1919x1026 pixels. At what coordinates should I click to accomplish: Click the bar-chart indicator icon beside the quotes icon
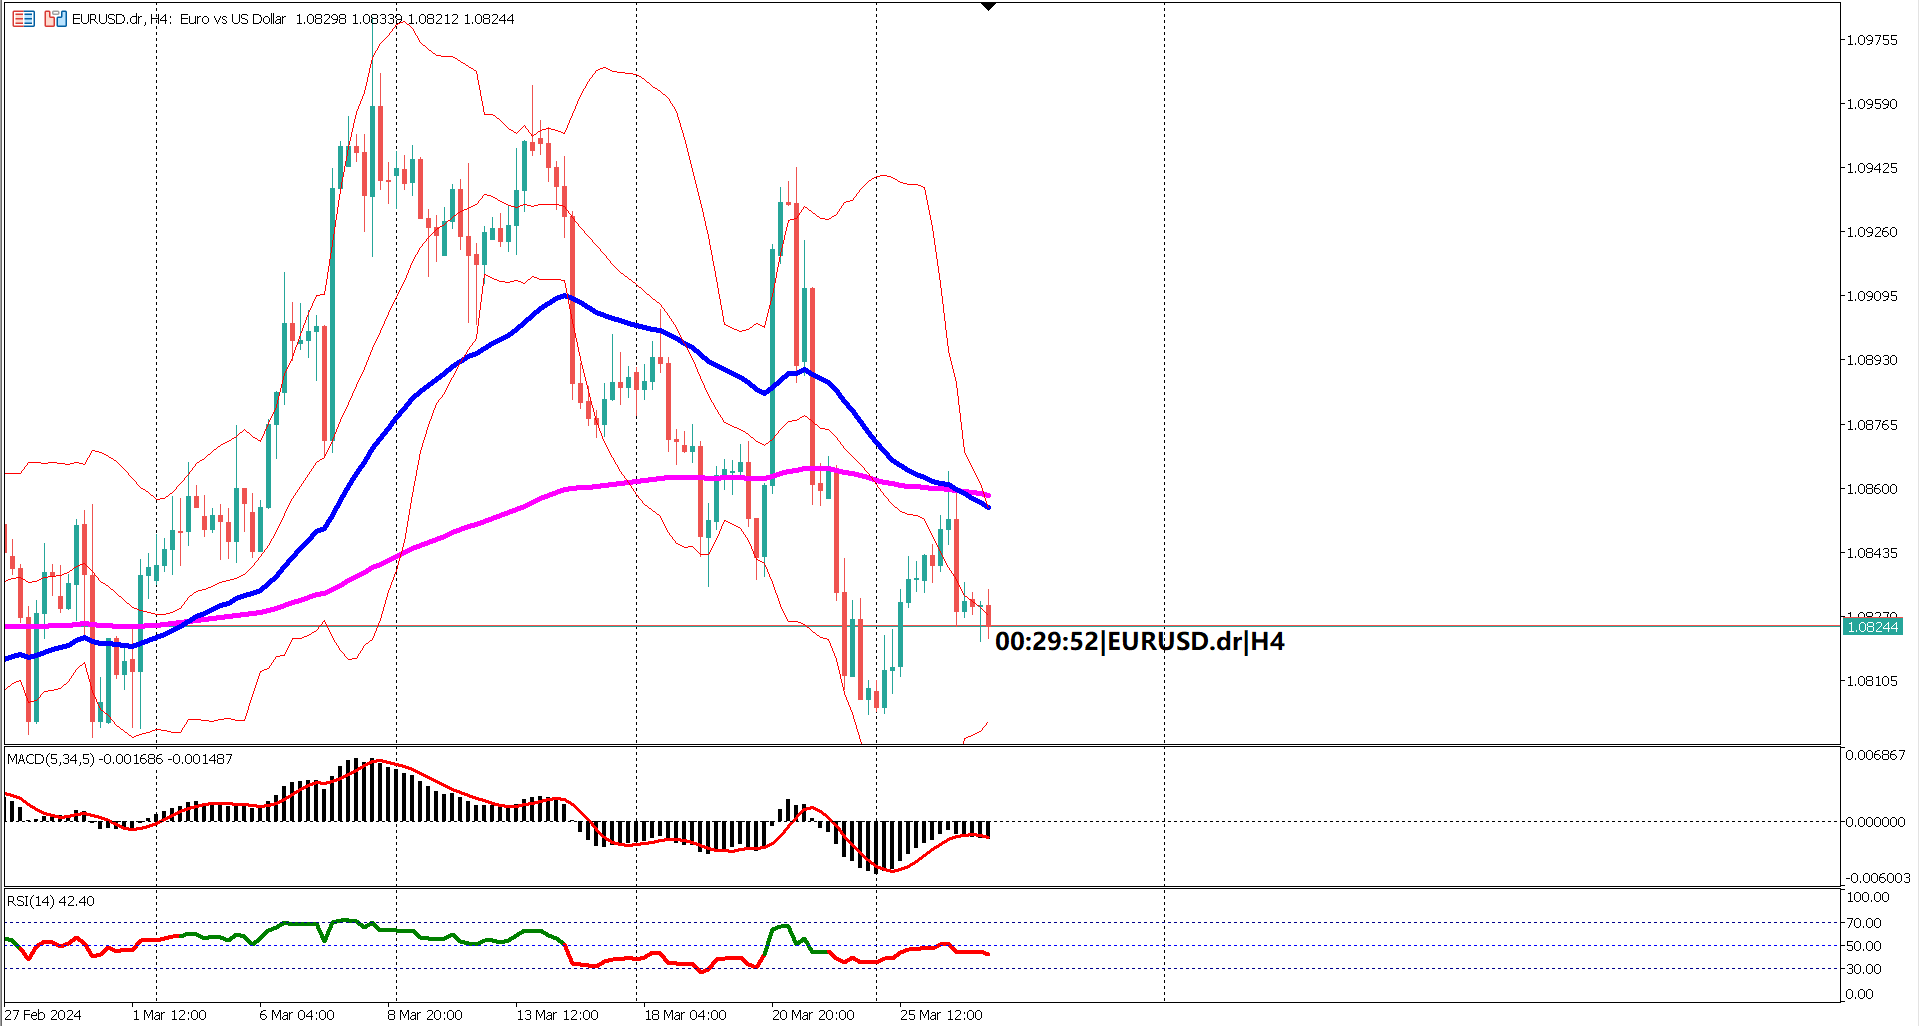click(x=52, y=18)
